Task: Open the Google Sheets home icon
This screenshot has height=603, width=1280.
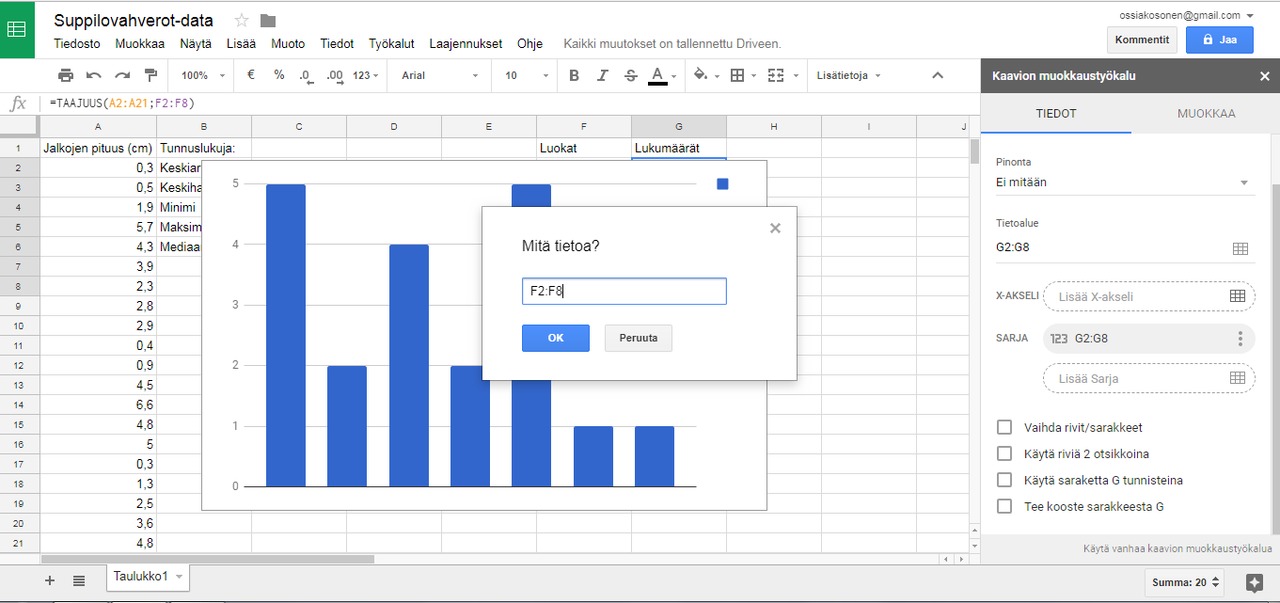Action: click(x=17, y=29)
